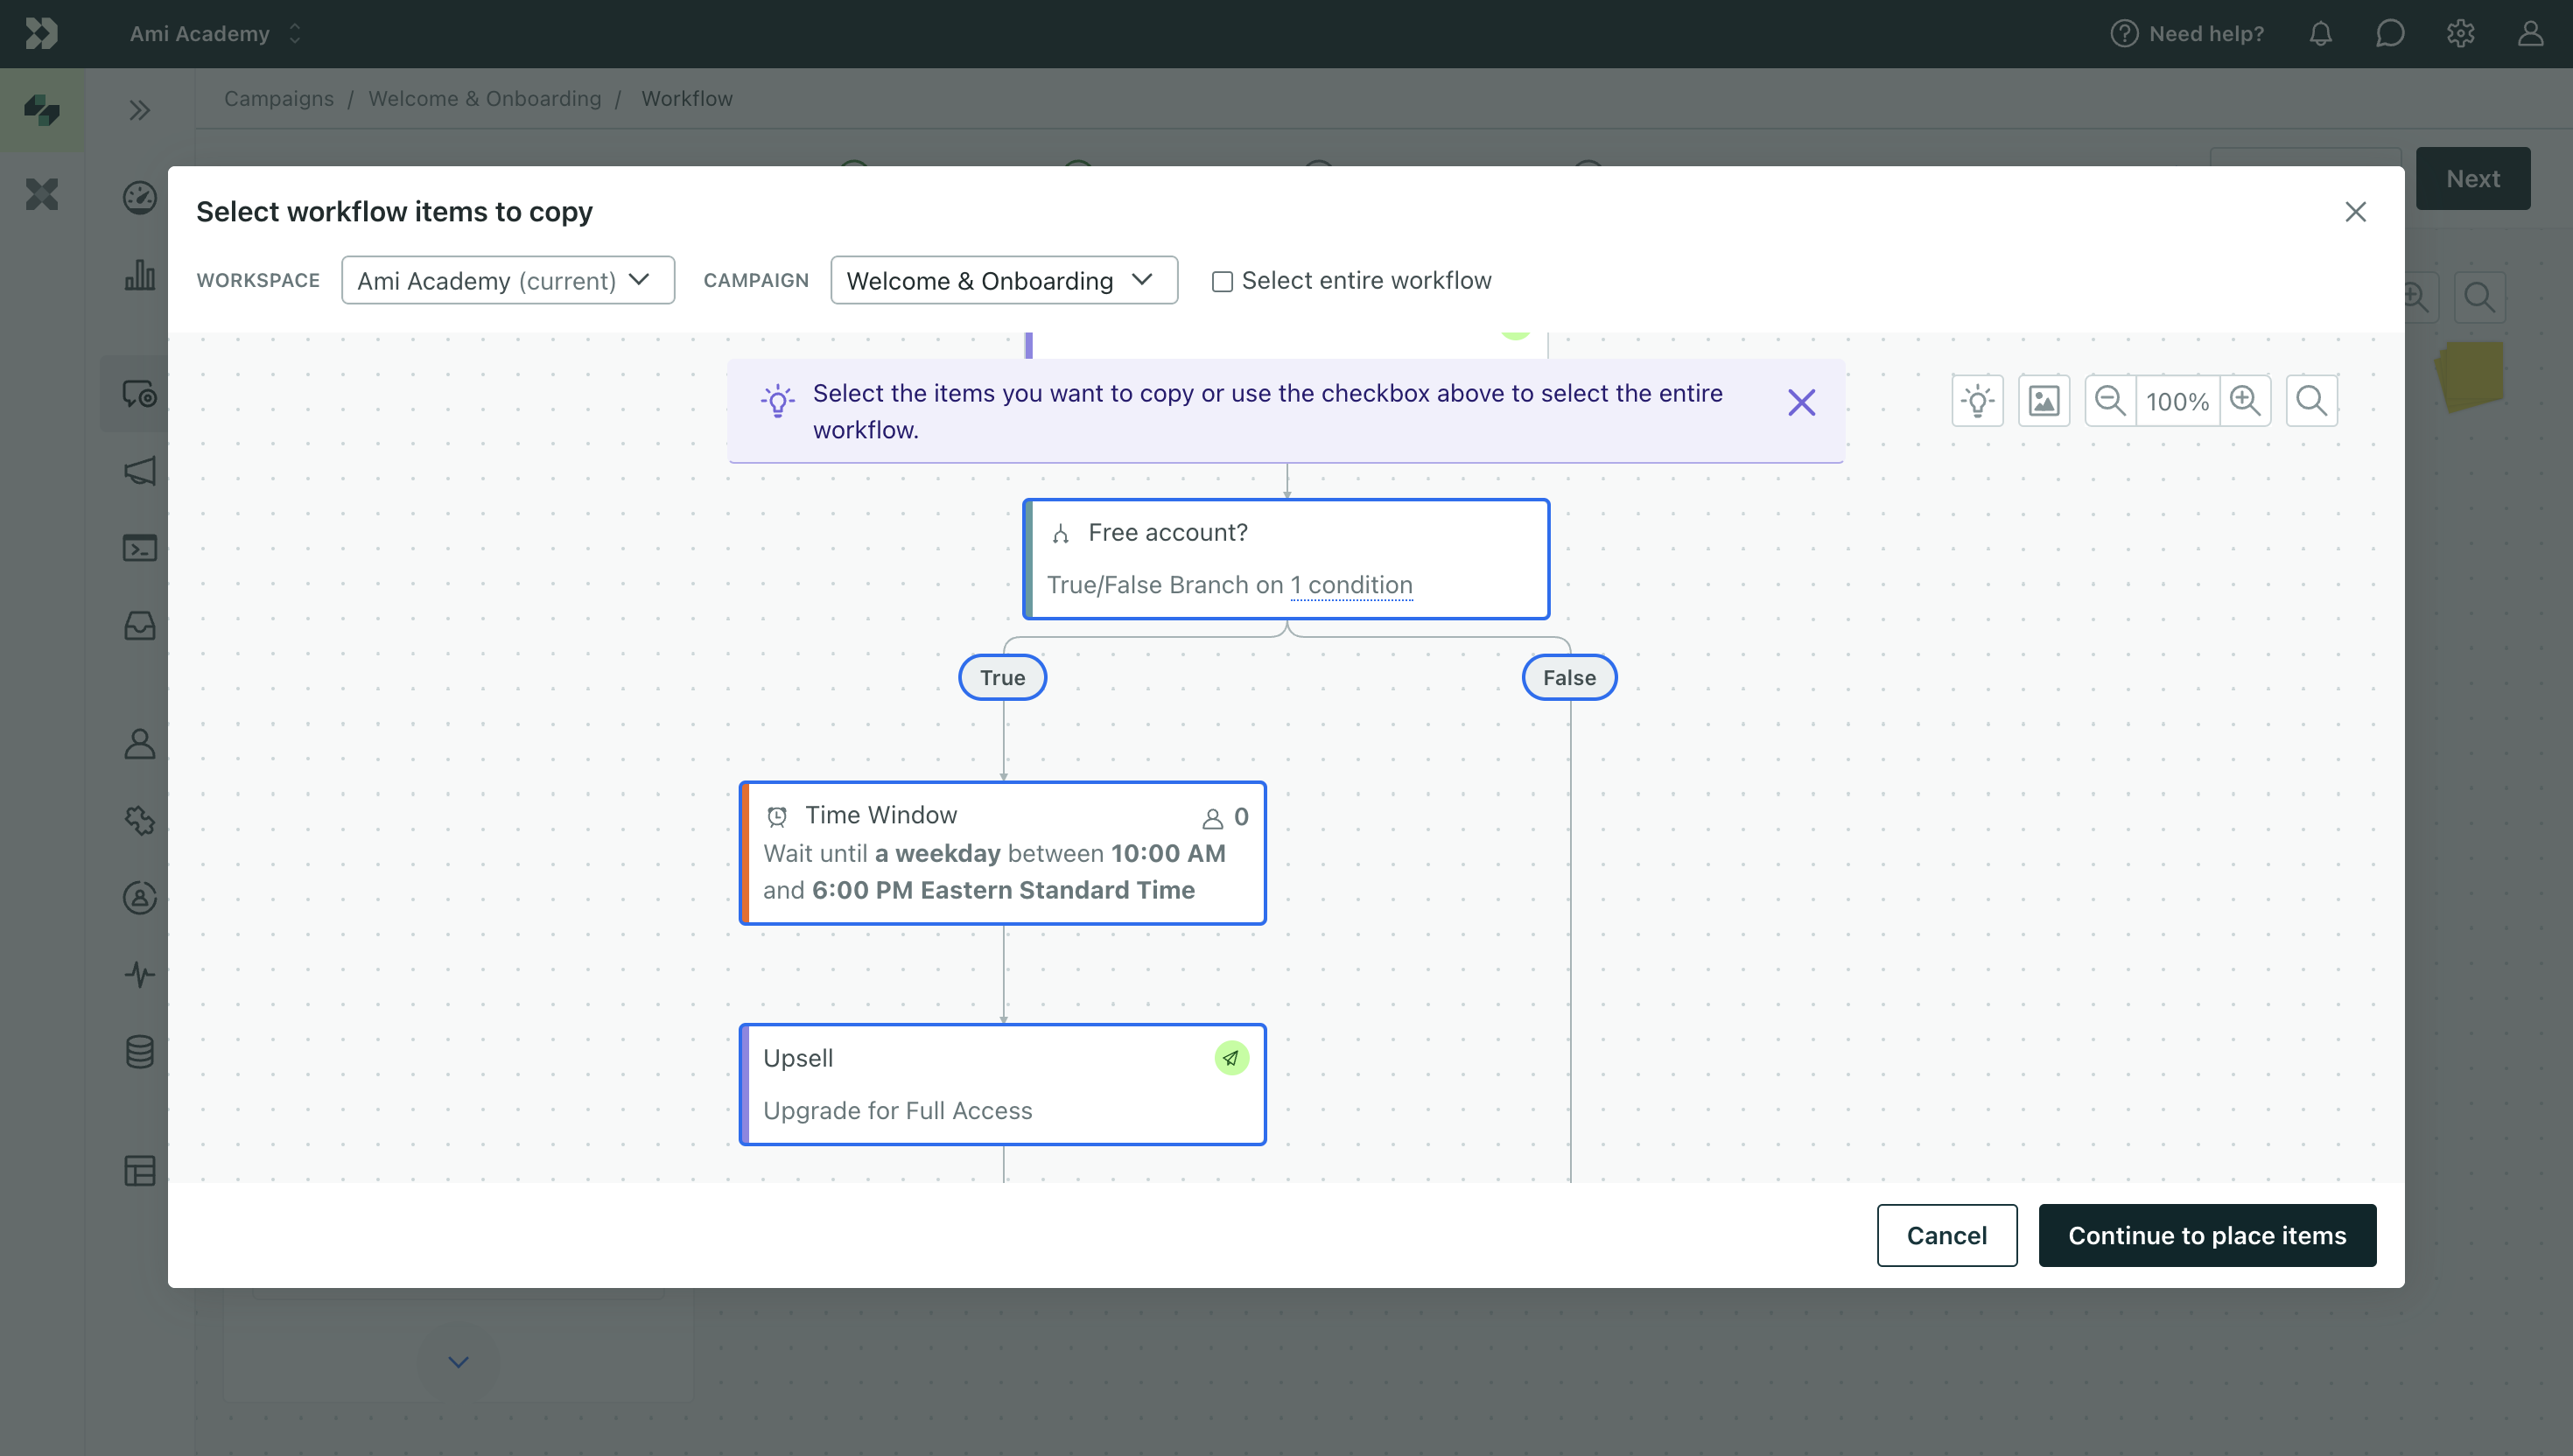
Task: Enable selection on Time Window node
Action: 1002,851
